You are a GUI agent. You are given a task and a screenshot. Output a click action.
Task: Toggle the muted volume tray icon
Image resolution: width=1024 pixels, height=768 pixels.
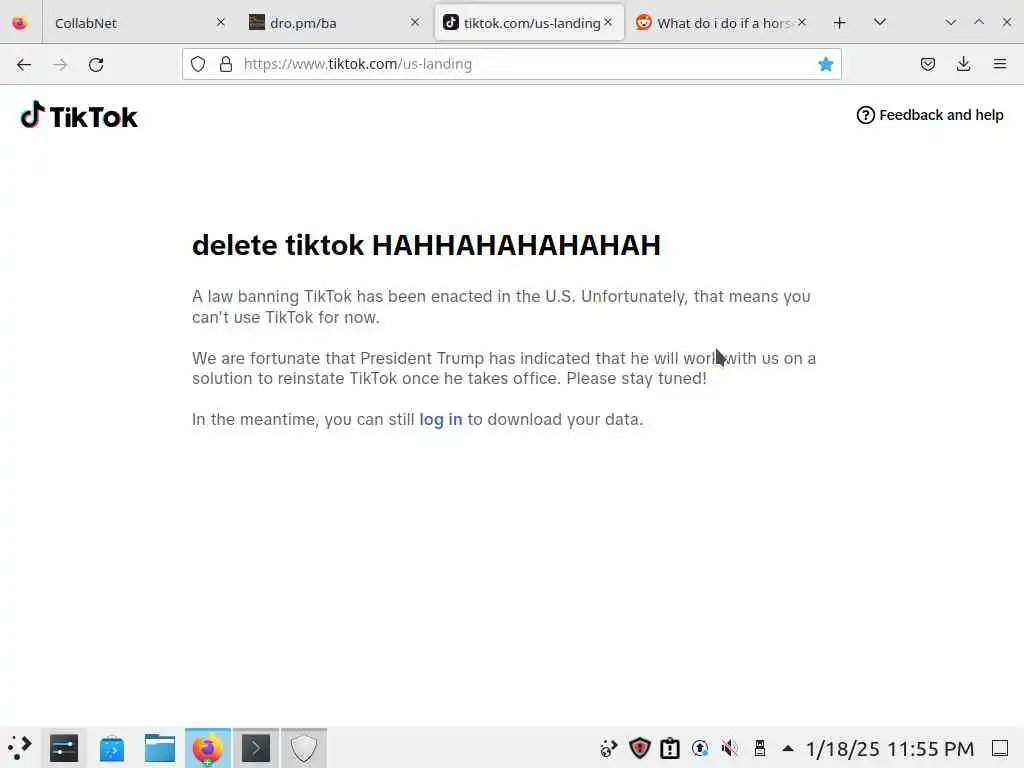point(729,748)
